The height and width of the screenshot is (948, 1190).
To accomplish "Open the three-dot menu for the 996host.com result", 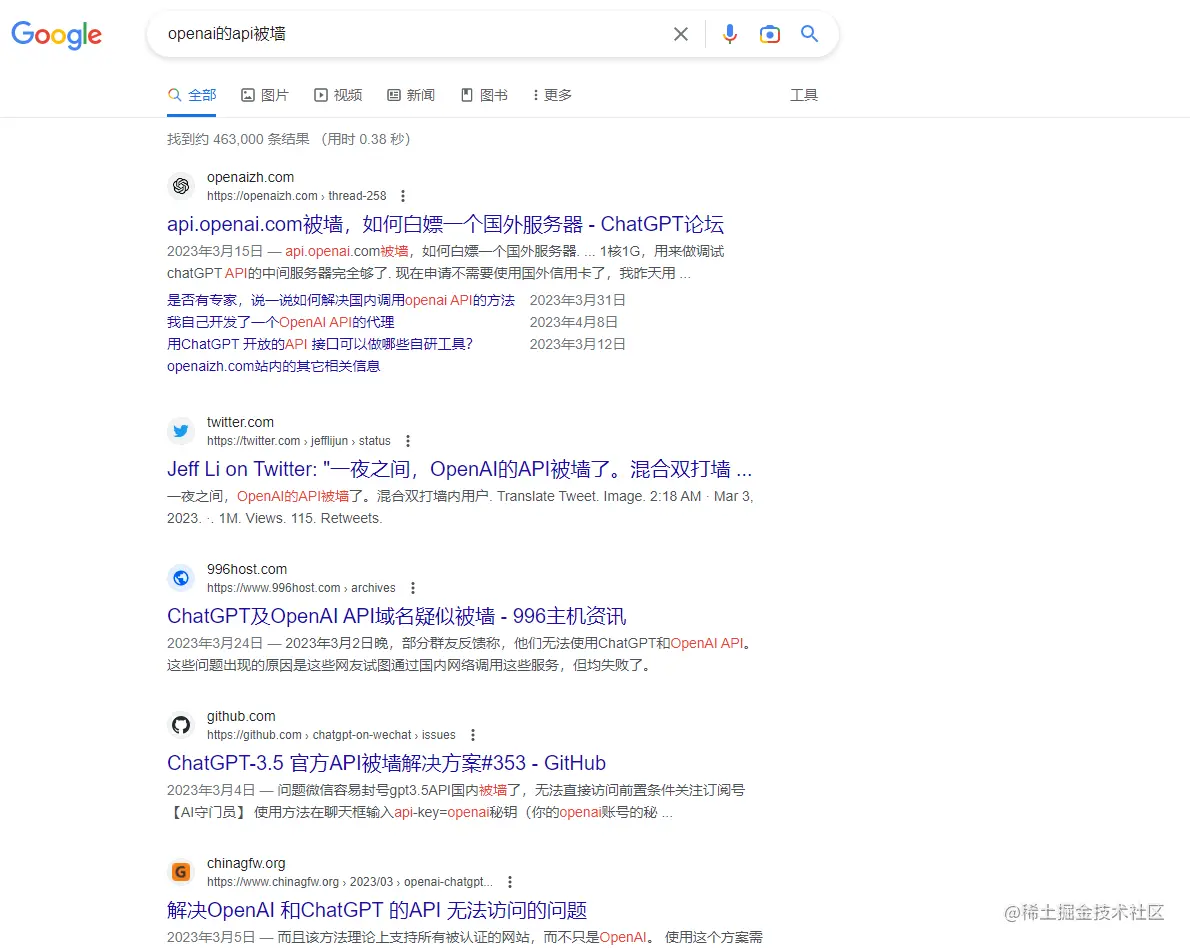I will click(413, 588).
